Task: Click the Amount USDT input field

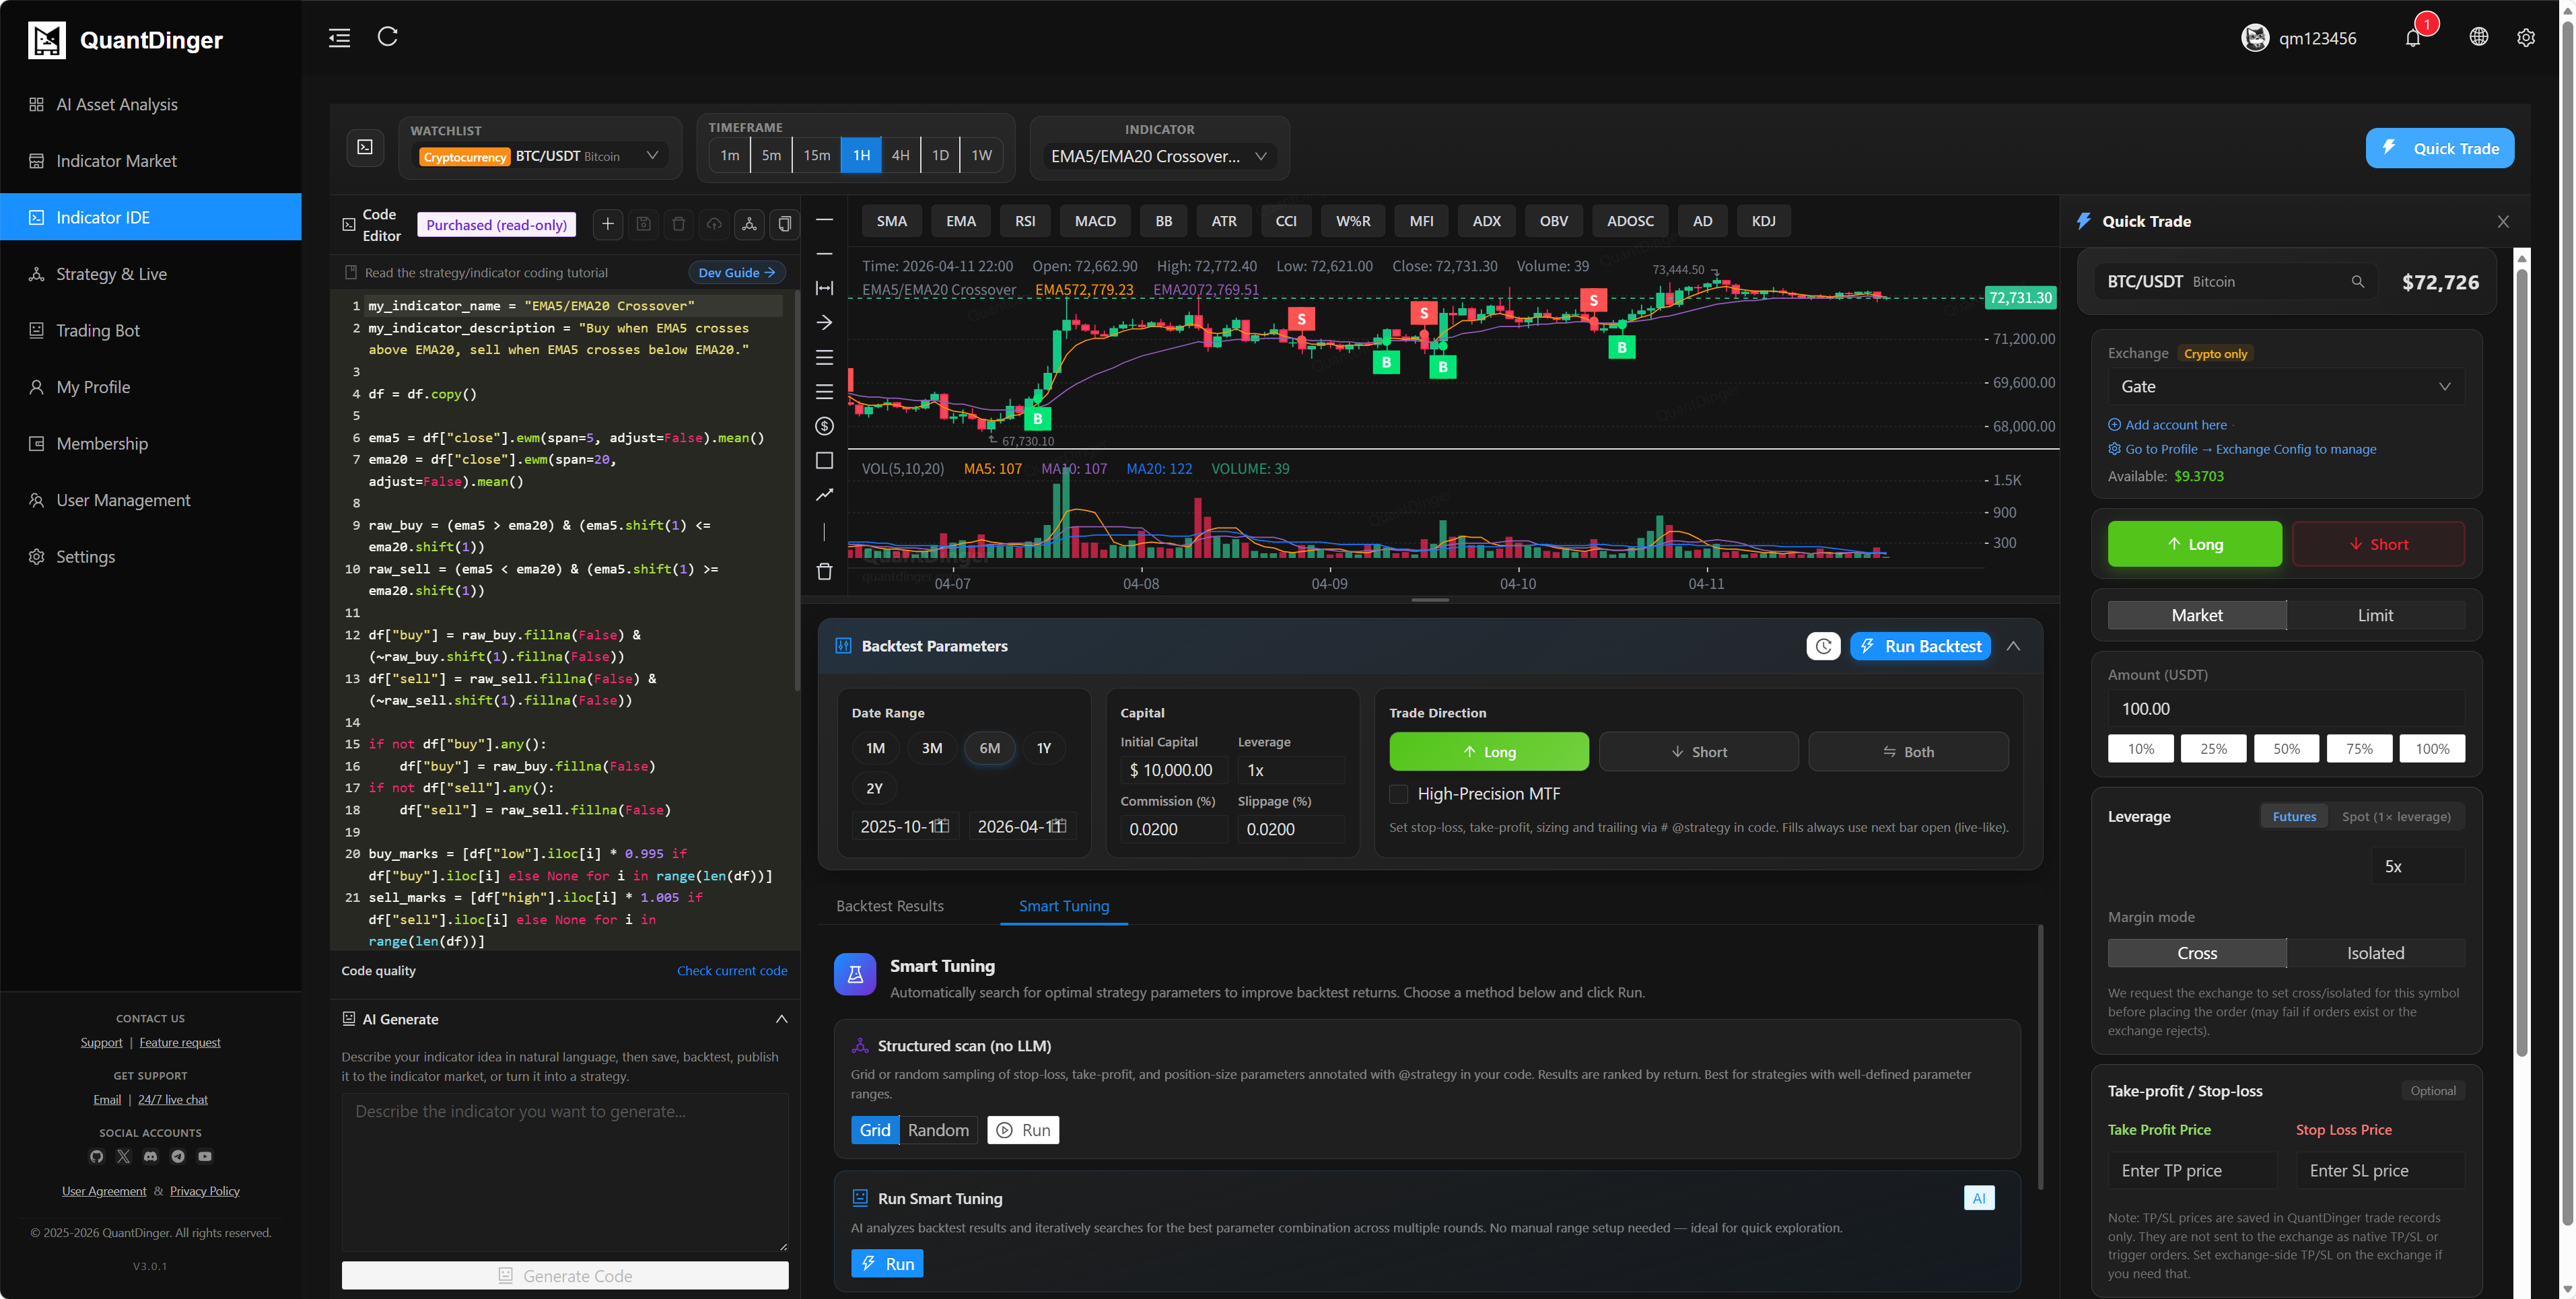Action: (2284, 708)
